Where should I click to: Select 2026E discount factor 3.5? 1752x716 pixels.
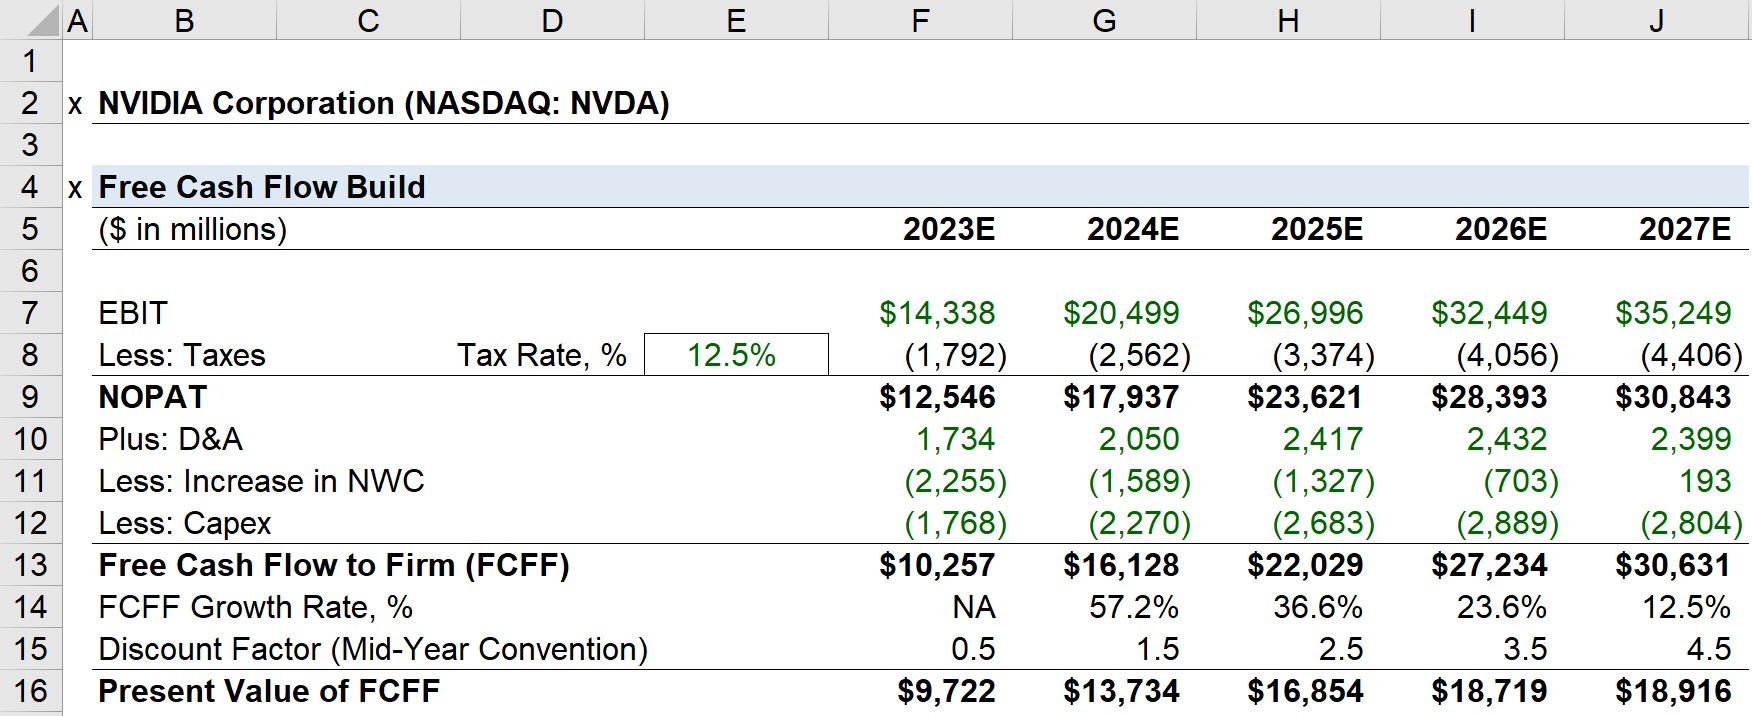click(x=1525, y=649)
